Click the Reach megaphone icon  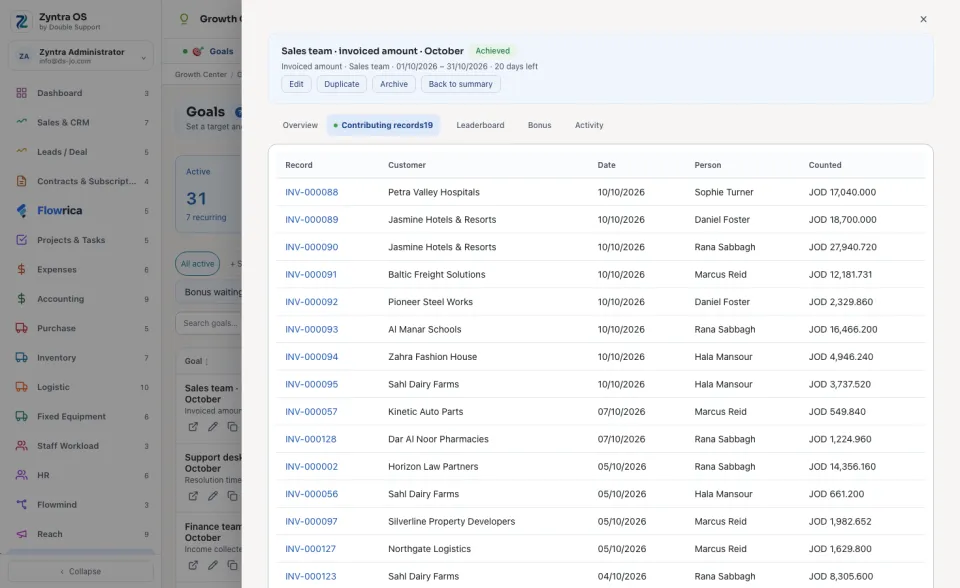[x=21, y=534]
